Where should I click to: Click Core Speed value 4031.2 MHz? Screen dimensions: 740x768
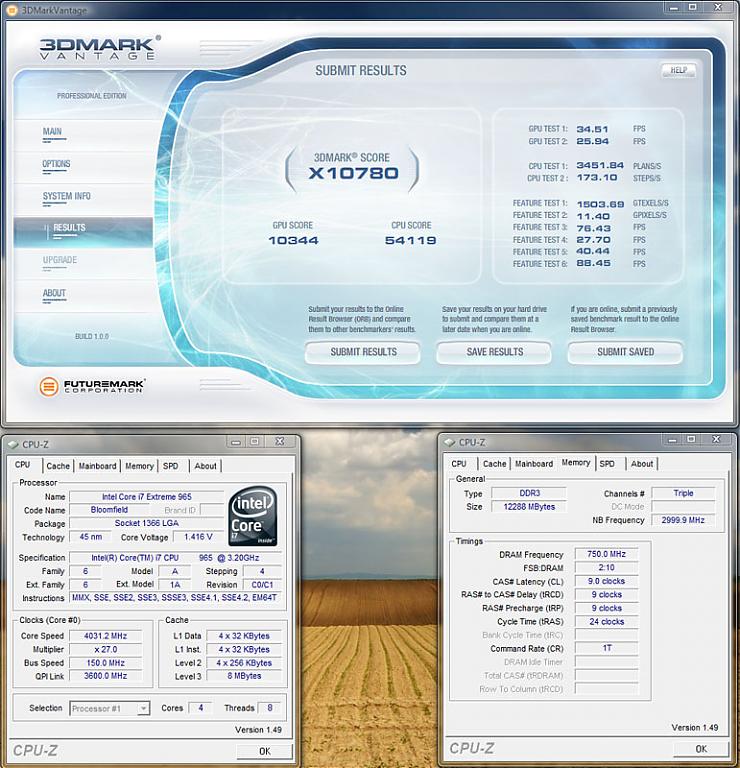(x=106, y=636)
